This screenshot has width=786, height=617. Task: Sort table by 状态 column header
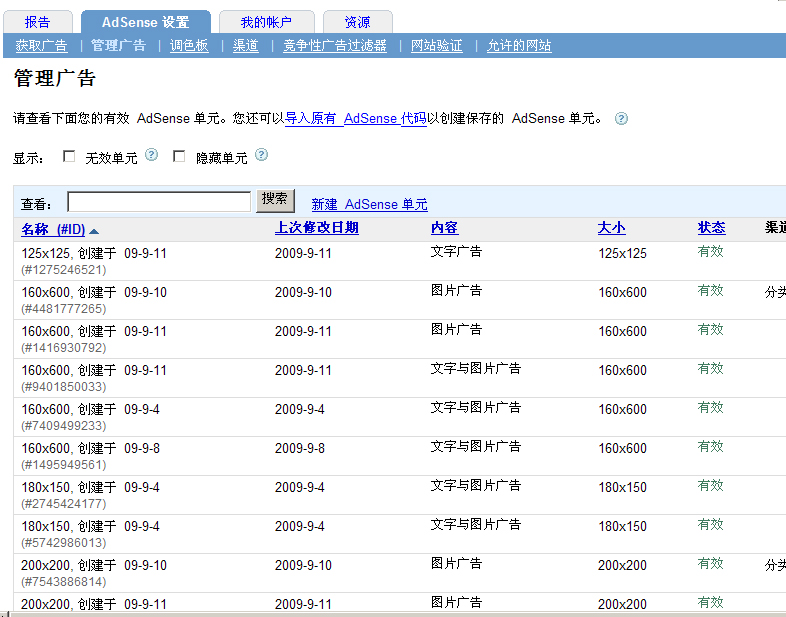click(x=711, y=228)
